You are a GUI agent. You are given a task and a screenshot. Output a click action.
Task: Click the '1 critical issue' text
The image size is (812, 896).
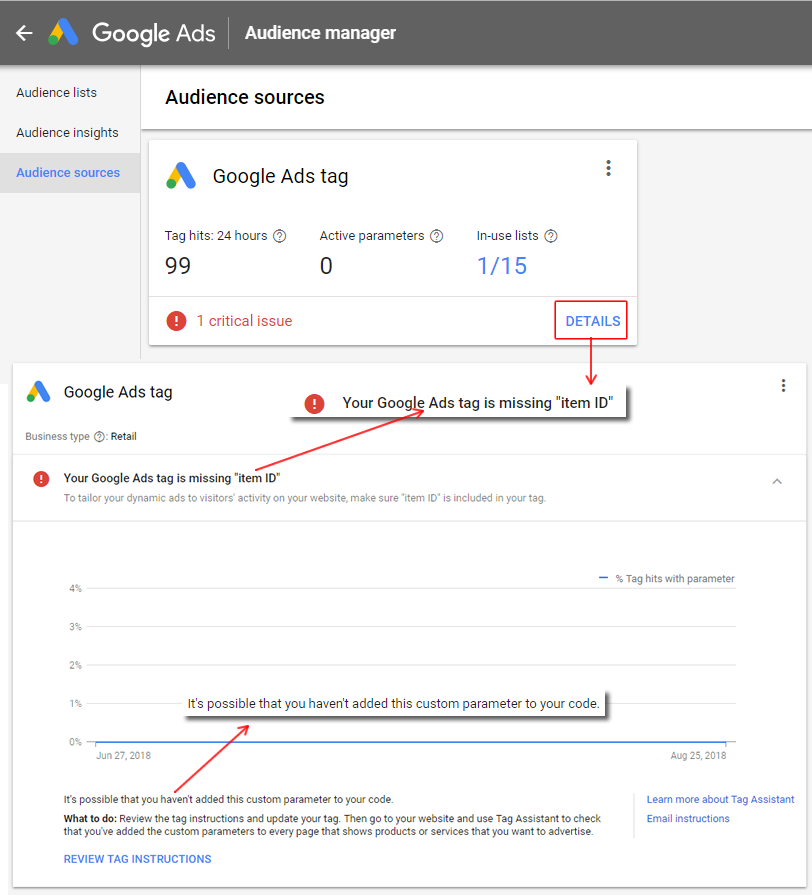[244, 321]
